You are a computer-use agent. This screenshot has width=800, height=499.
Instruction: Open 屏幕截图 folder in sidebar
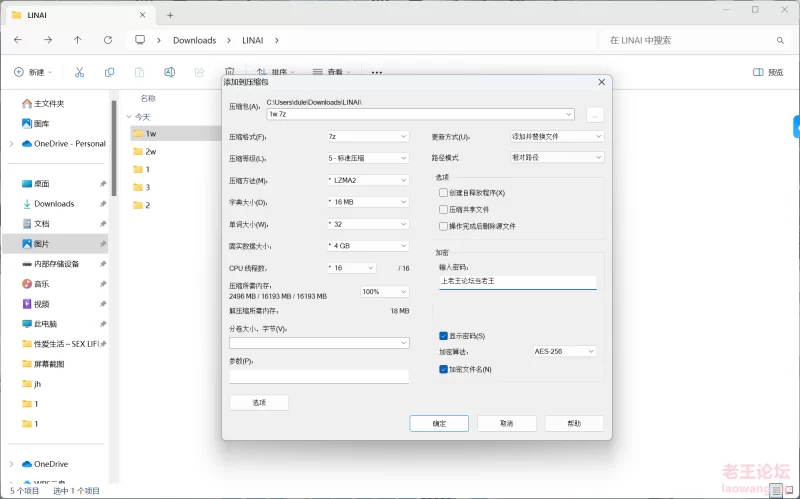click(43, 364)
